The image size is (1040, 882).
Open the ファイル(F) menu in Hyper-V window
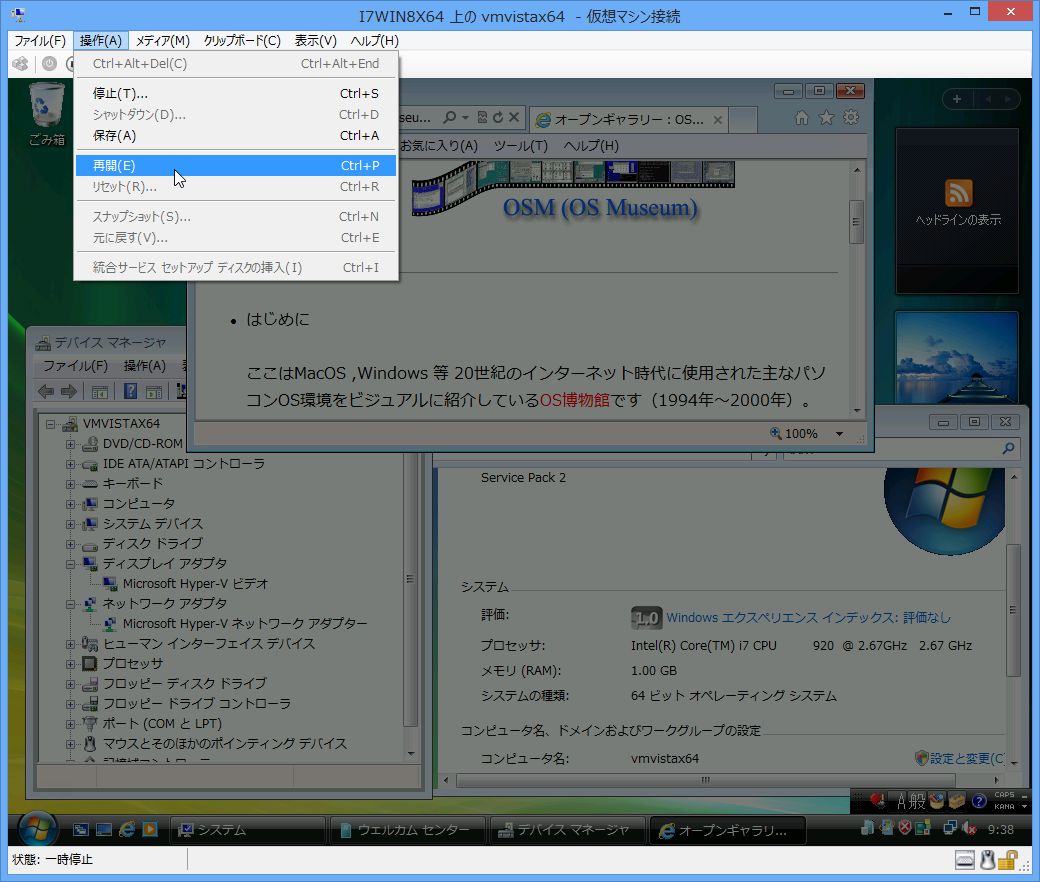[x=40, y=40]
